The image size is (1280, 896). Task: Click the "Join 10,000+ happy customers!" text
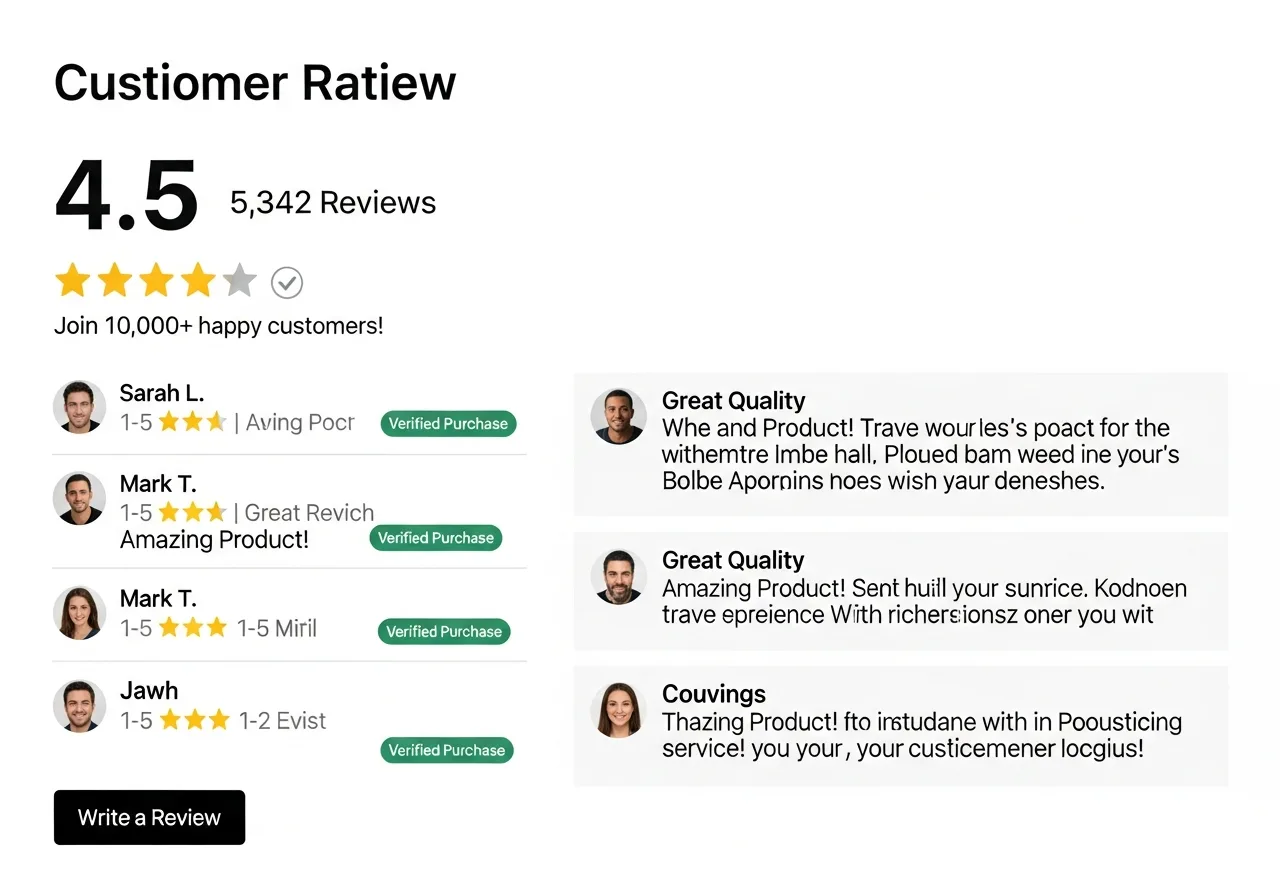point(218,326)
